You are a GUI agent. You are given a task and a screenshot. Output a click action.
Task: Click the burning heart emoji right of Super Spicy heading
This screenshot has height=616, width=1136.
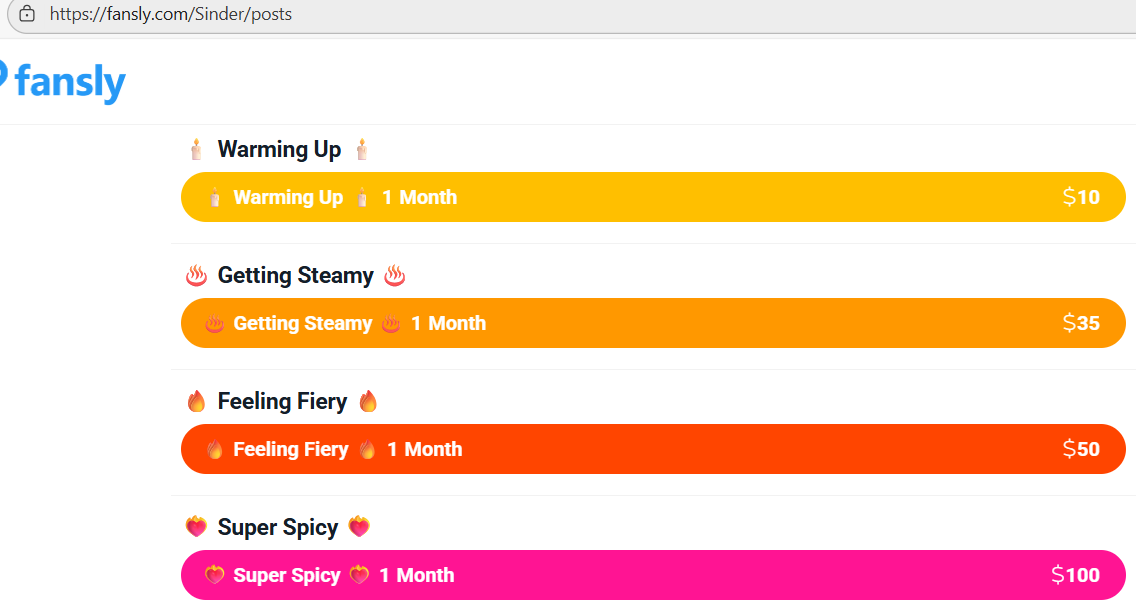click(x=359, y=526)
